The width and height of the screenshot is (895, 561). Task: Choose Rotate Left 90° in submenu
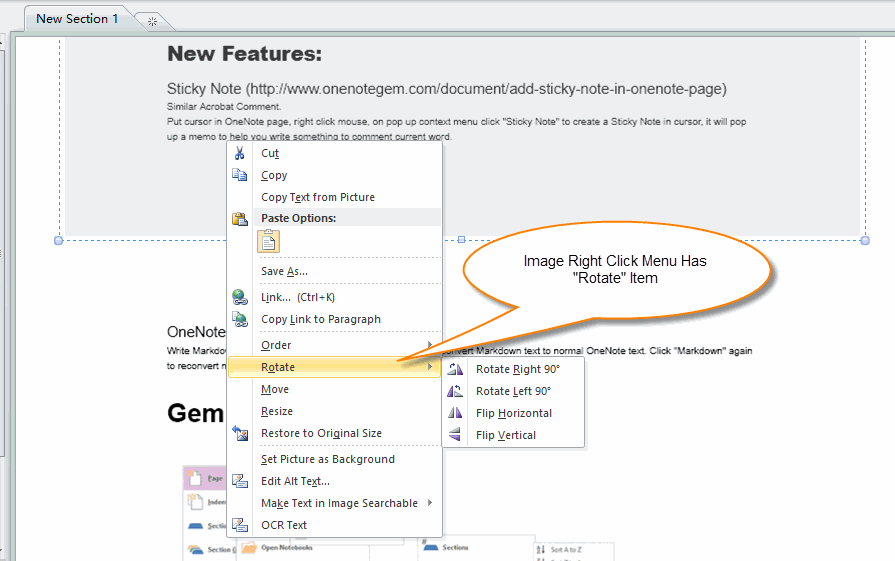pyautogui.click(x=513, y=391)
